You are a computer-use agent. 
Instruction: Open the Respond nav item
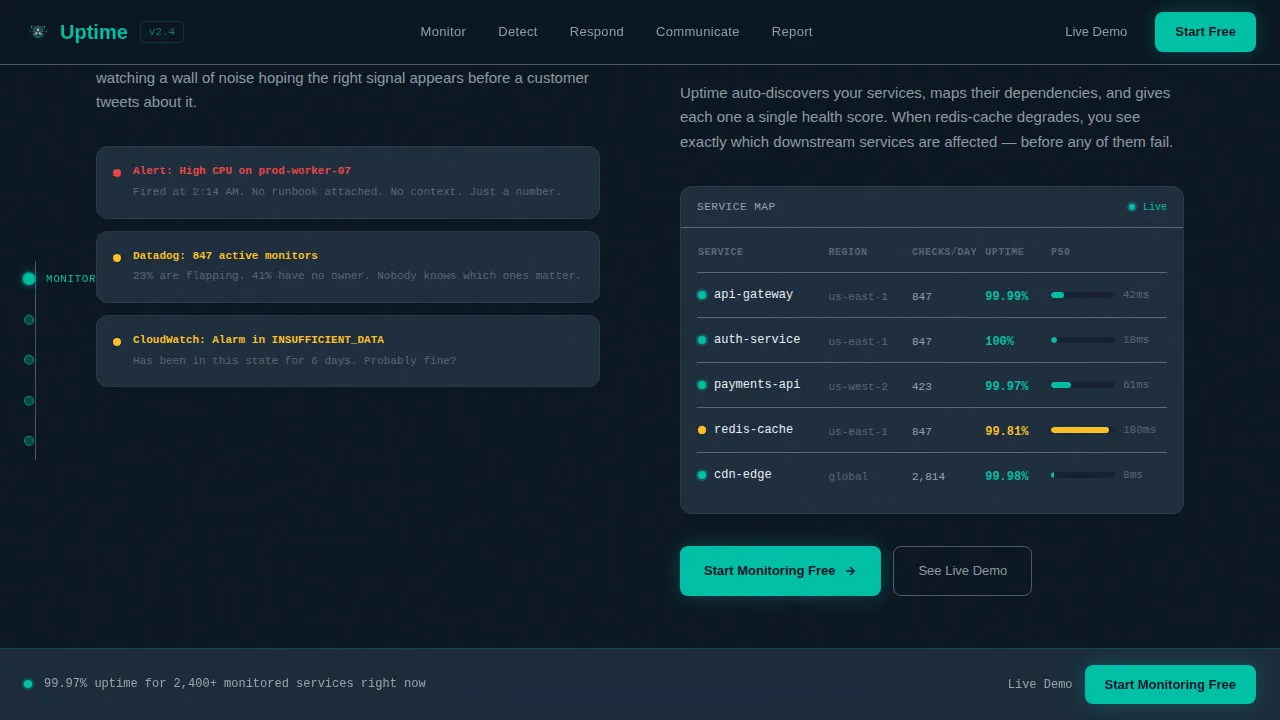click(597, 32)
